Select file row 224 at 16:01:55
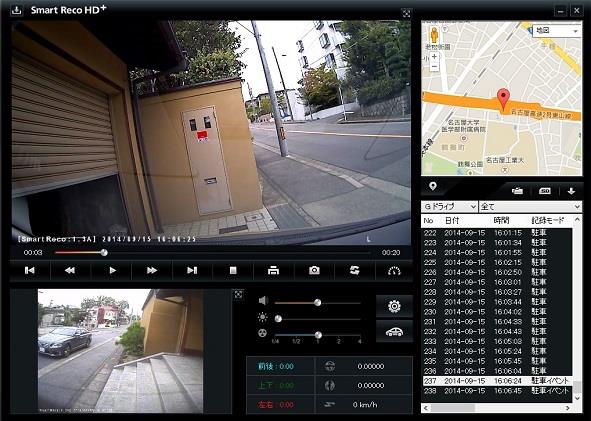591x421 pixels. click(x=497, y=253)
